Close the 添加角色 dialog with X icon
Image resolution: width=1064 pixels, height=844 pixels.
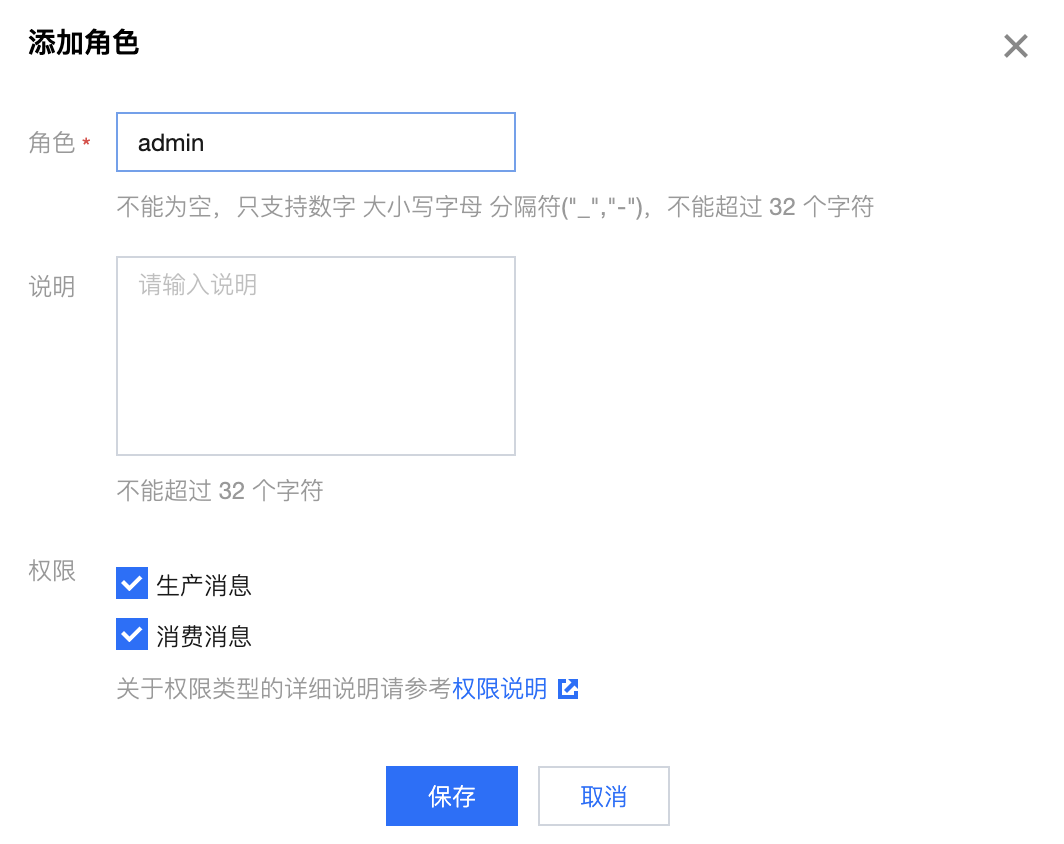[1015, 46]
